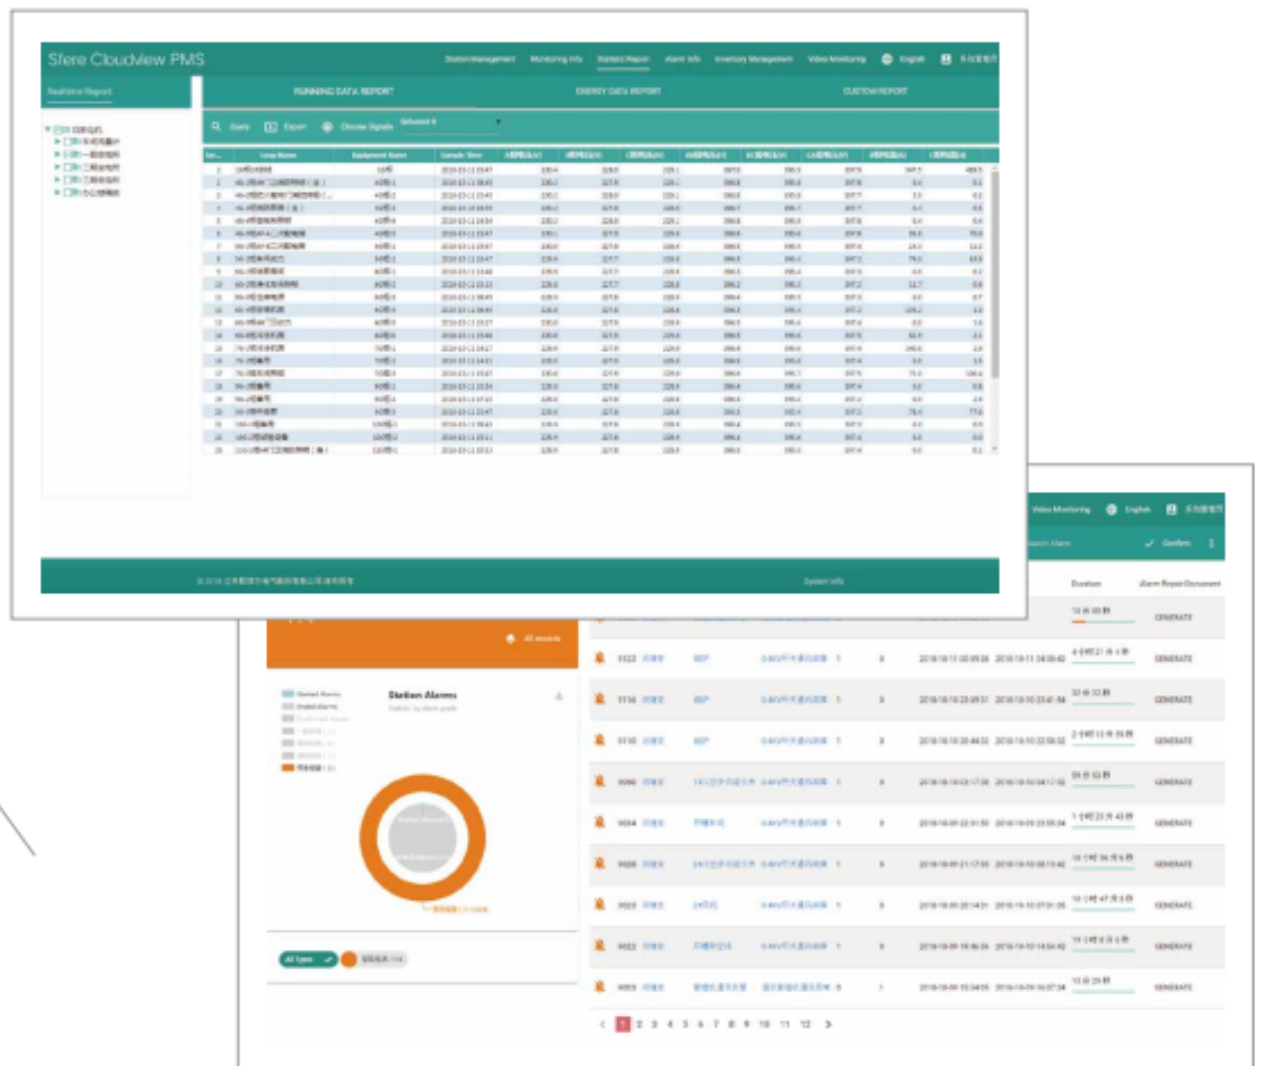Click the user account icon in front window
This screenshot has height=1066, width=1262.
pyautogui.click(x=946, y=59)
